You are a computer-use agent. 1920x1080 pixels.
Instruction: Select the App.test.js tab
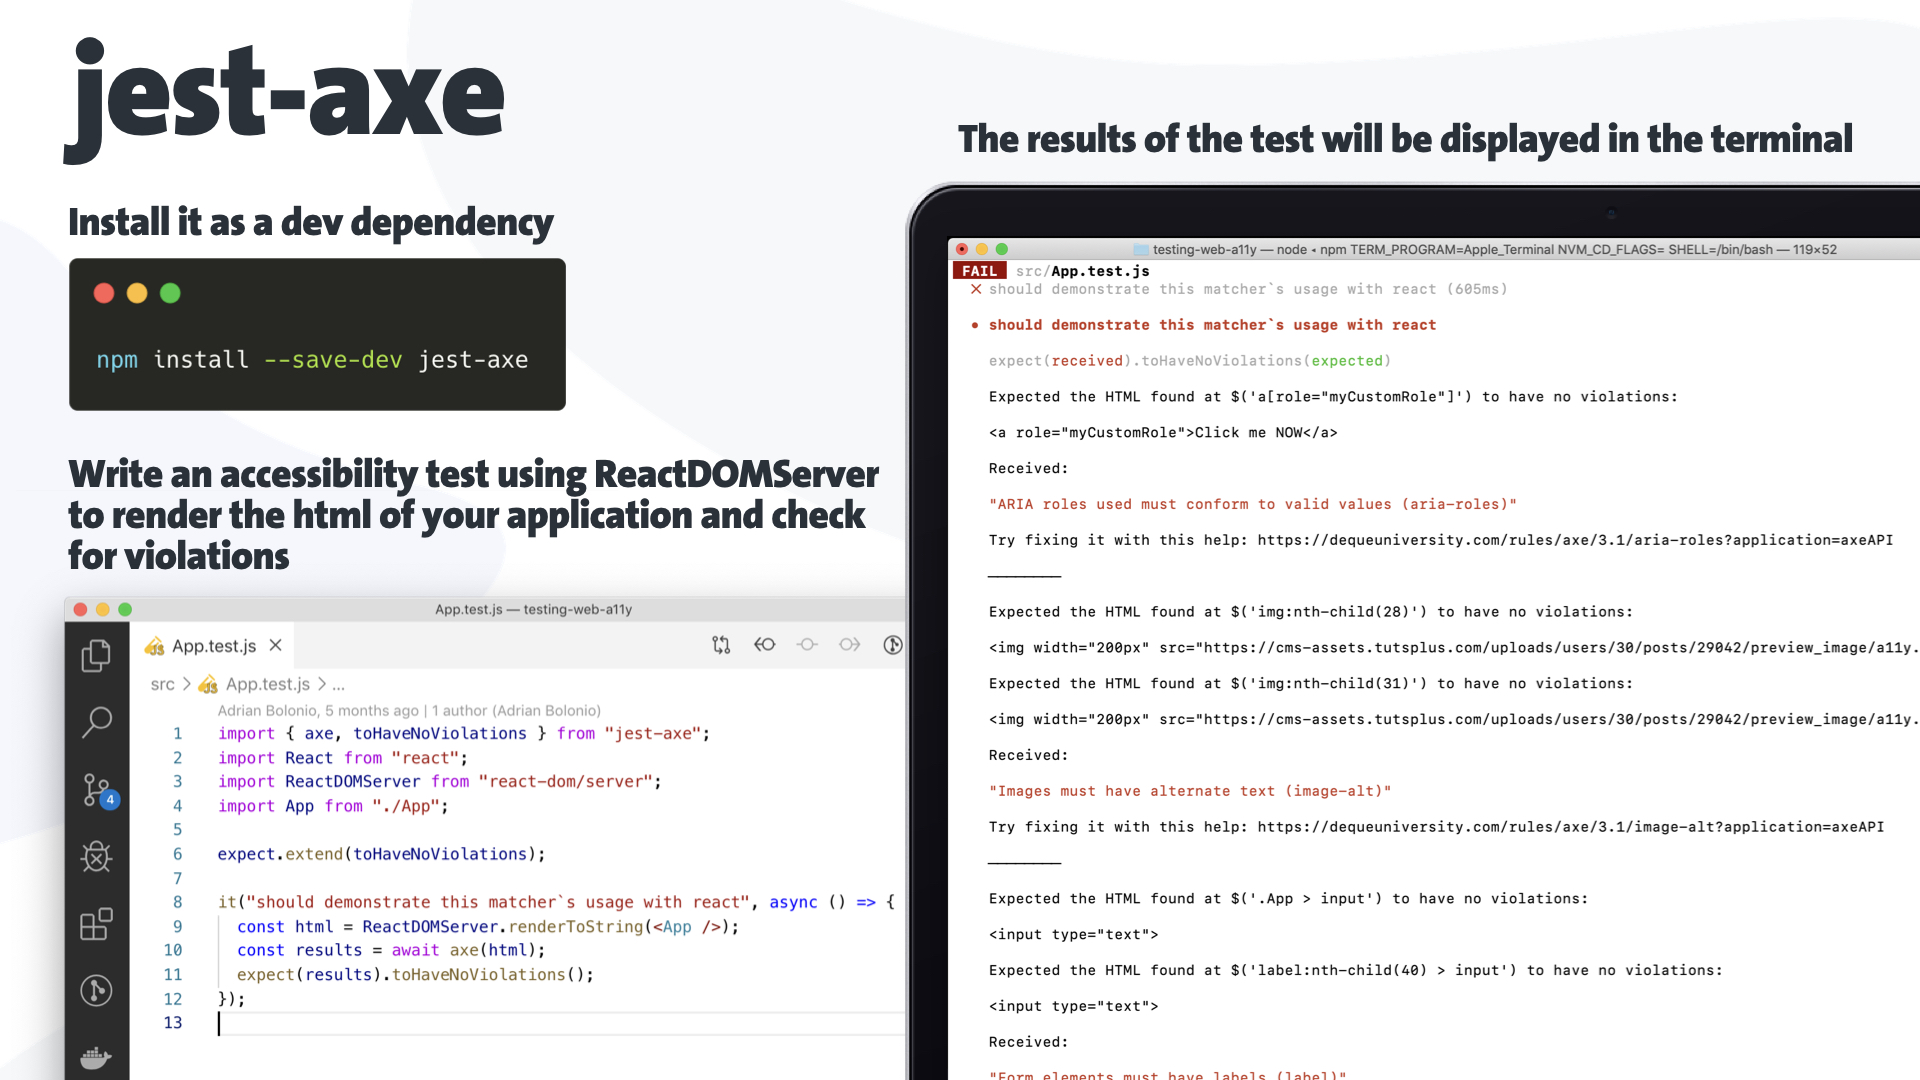point(213,646)
